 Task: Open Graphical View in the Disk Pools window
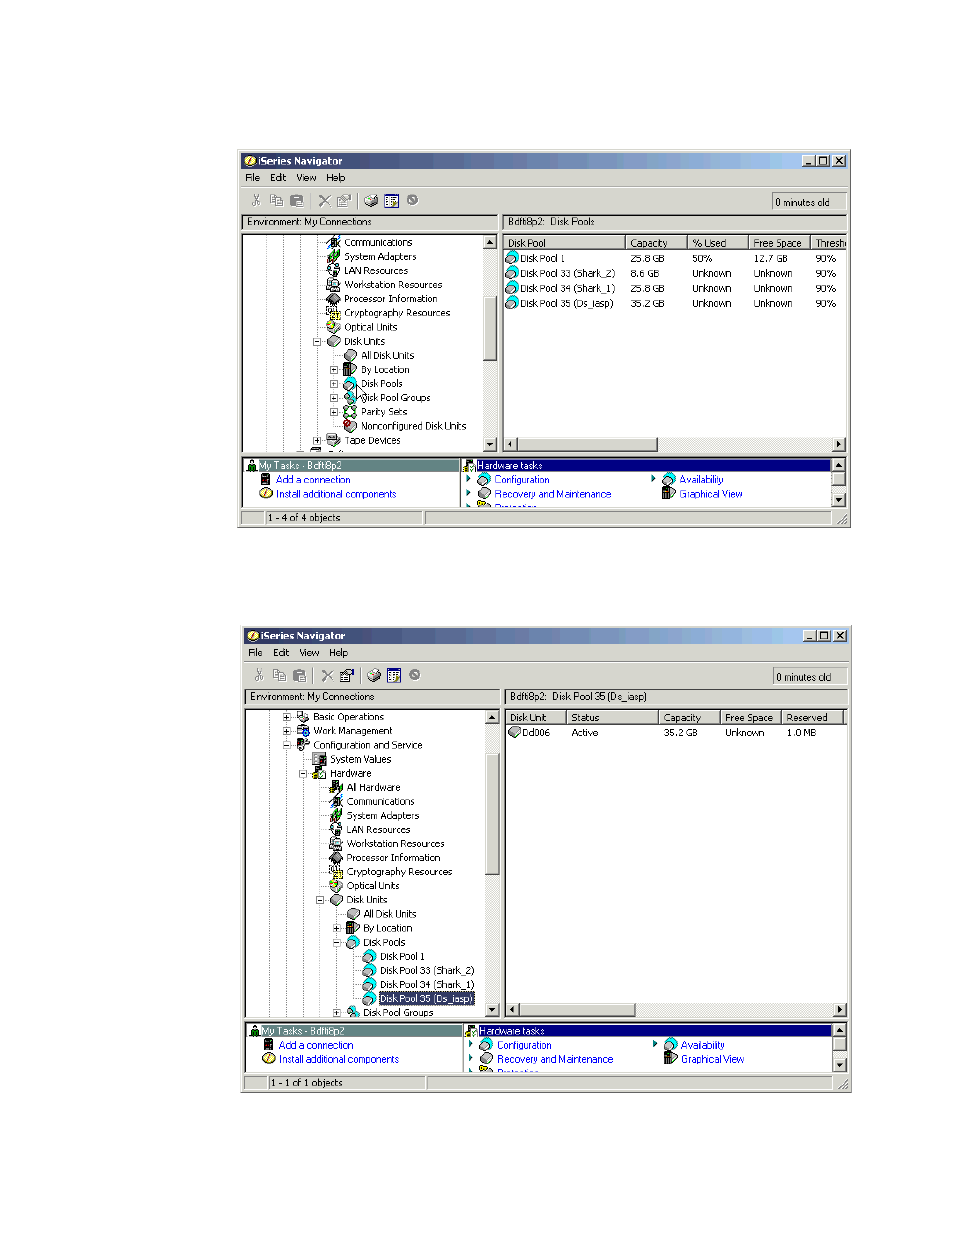[711, 494]
